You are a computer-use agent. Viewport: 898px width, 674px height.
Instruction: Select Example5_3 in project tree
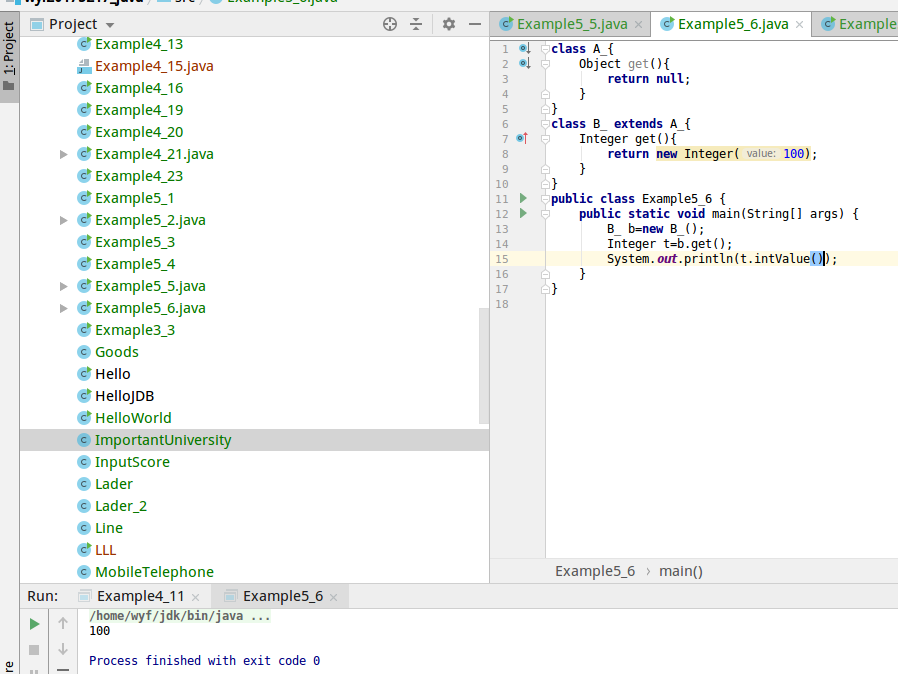(135, 242)
